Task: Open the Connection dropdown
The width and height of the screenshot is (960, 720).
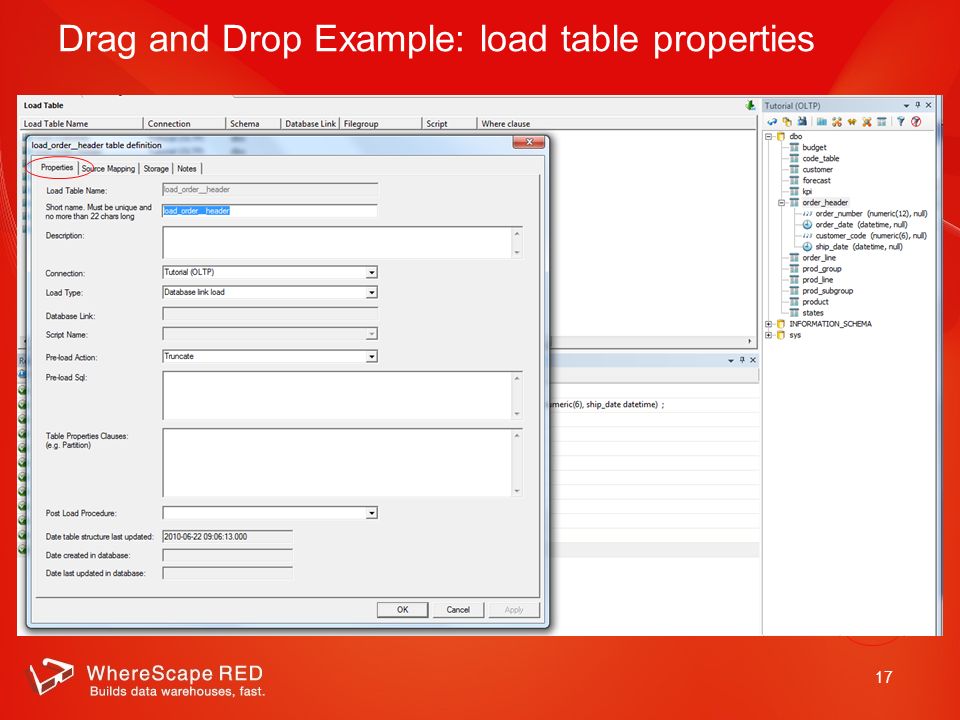Action: [372, 272]
